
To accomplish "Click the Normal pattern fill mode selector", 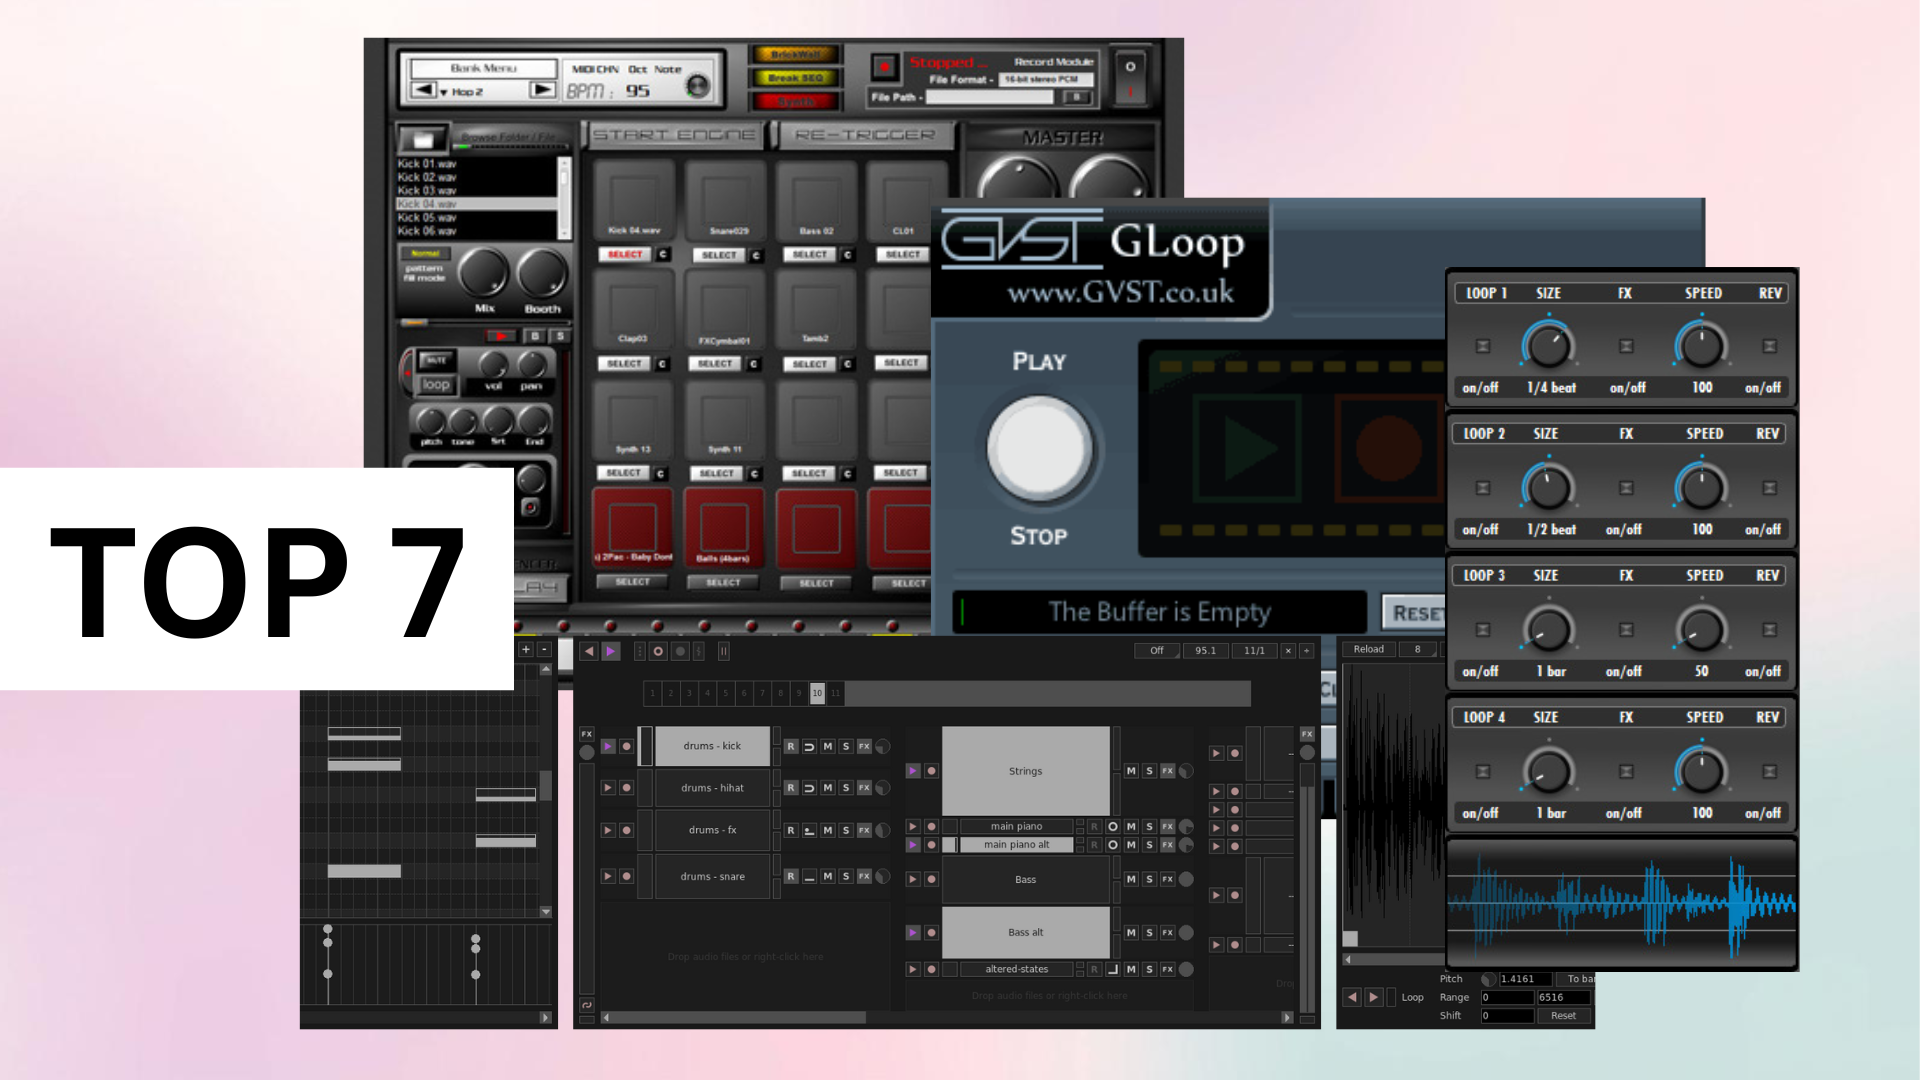I will point(426,254).
